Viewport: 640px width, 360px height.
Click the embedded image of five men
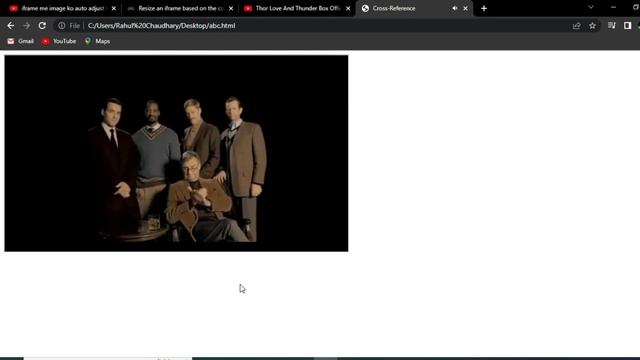coord(176,153)
